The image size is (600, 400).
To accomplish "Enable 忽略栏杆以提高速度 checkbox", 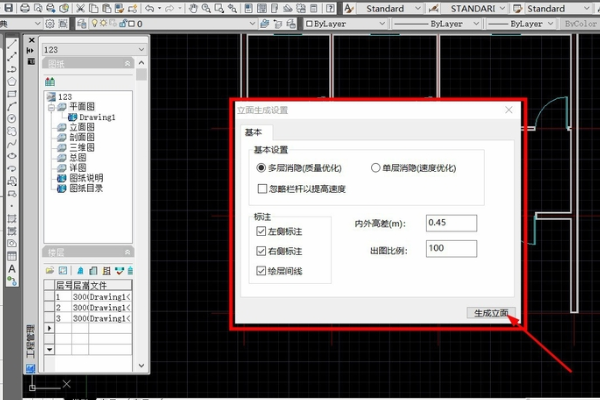I will pyautogui.click(x=262, y=187).
